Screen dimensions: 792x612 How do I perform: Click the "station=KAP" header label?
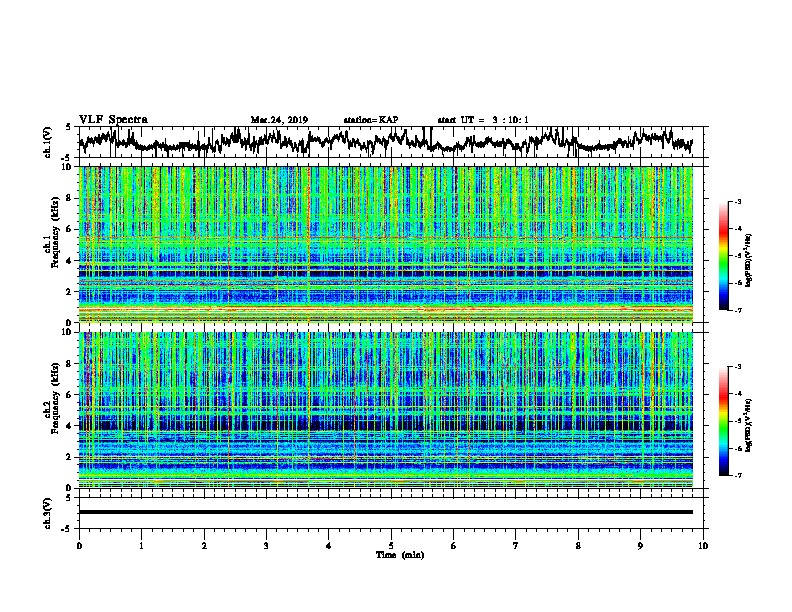pyautogui.click(x=371, y=120)
